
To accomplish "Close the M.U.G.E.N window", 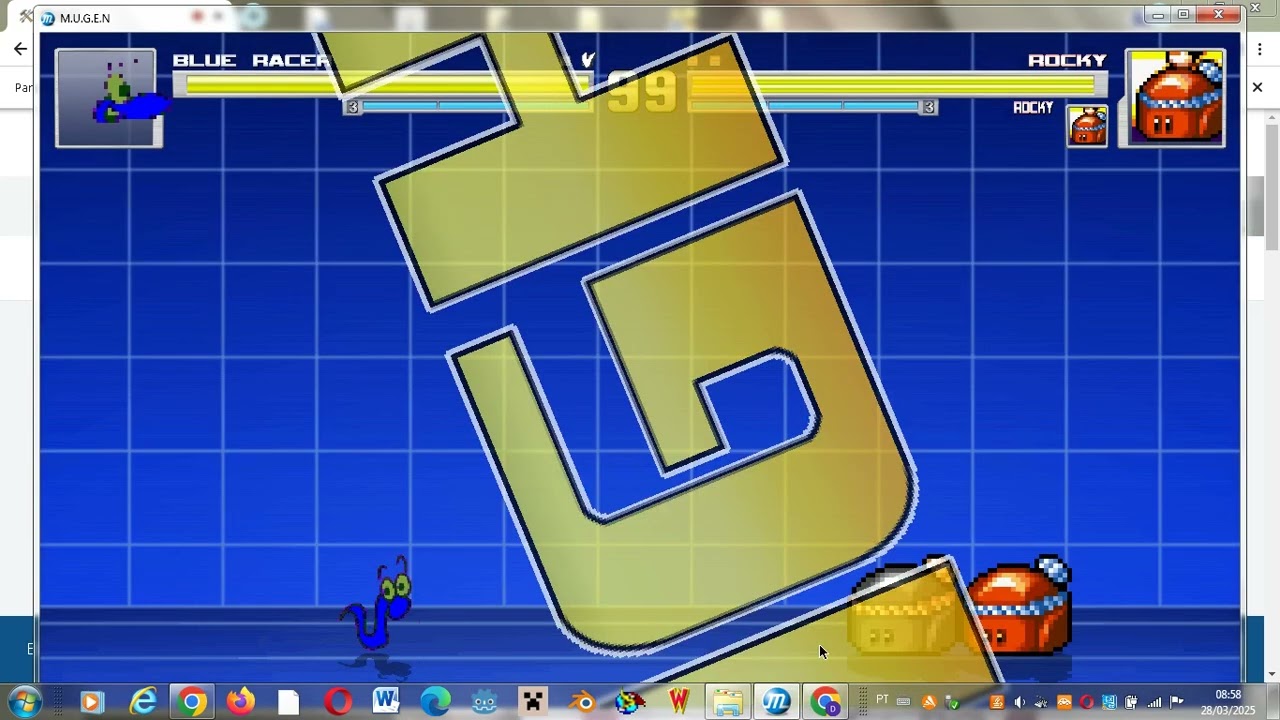I will click(x=1219, y=15).
